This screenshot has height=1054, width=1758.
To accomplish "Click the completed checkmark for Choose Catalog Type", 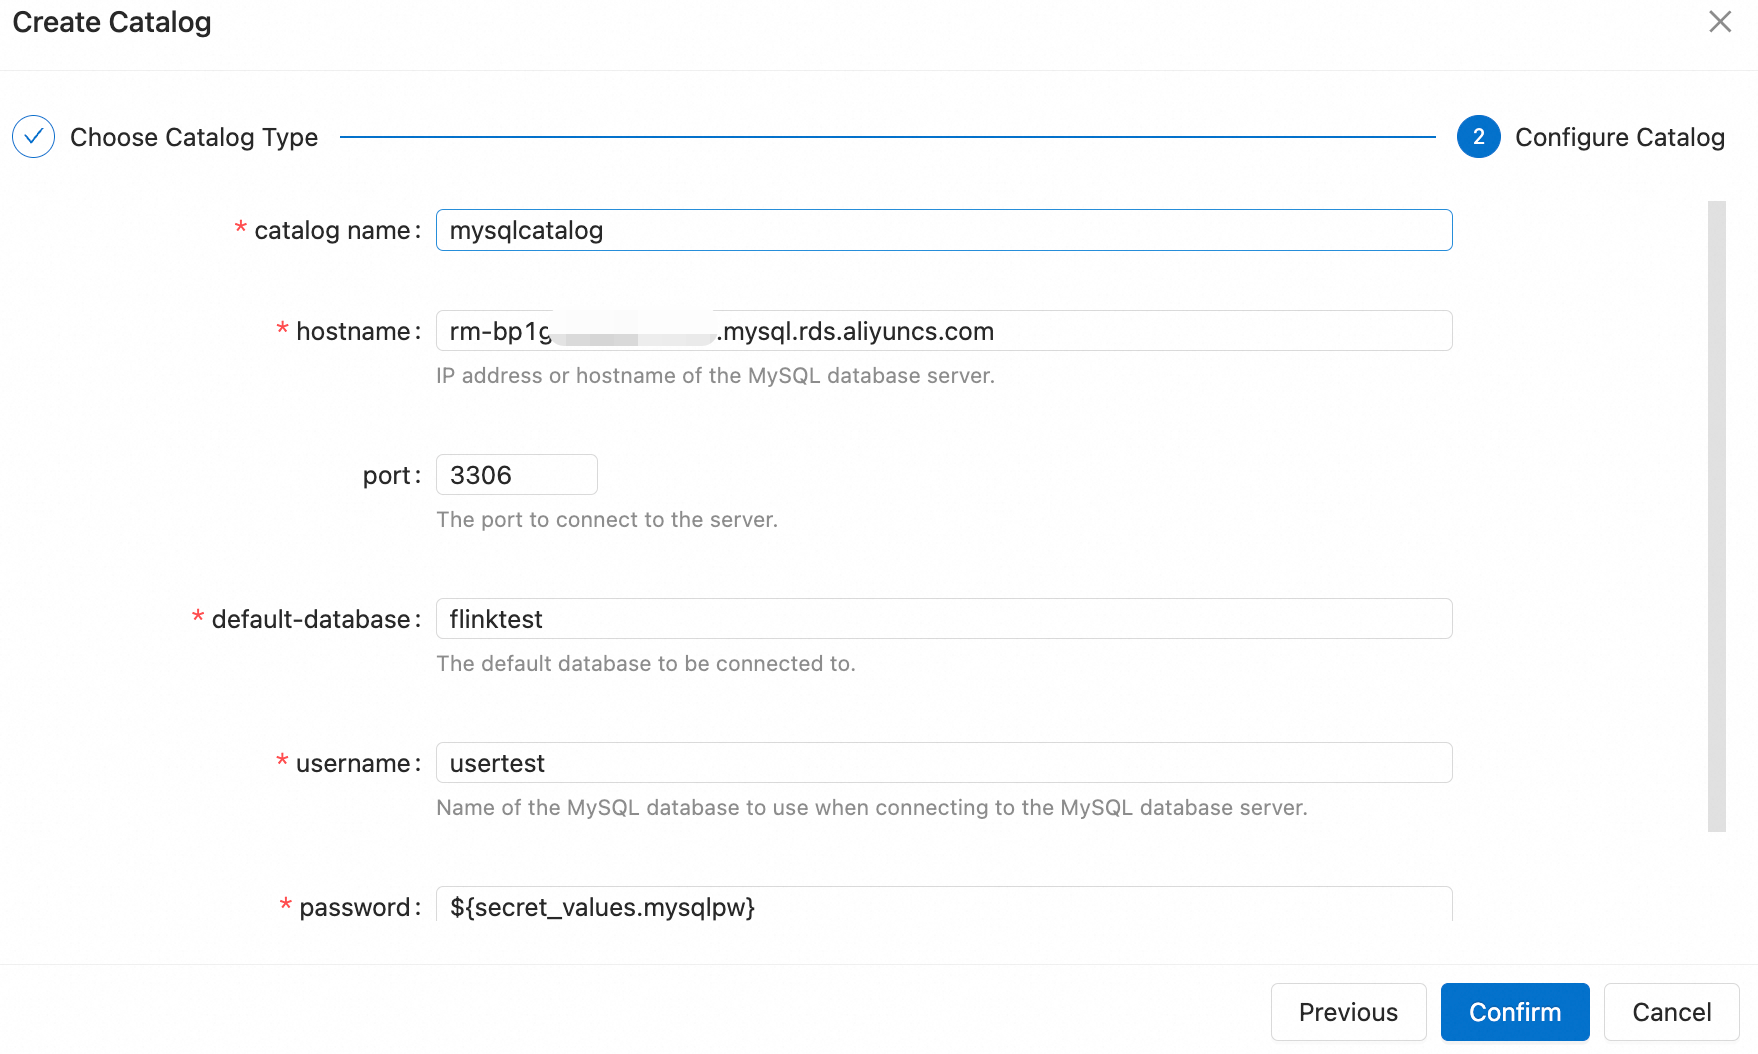I will coord(33,136).
